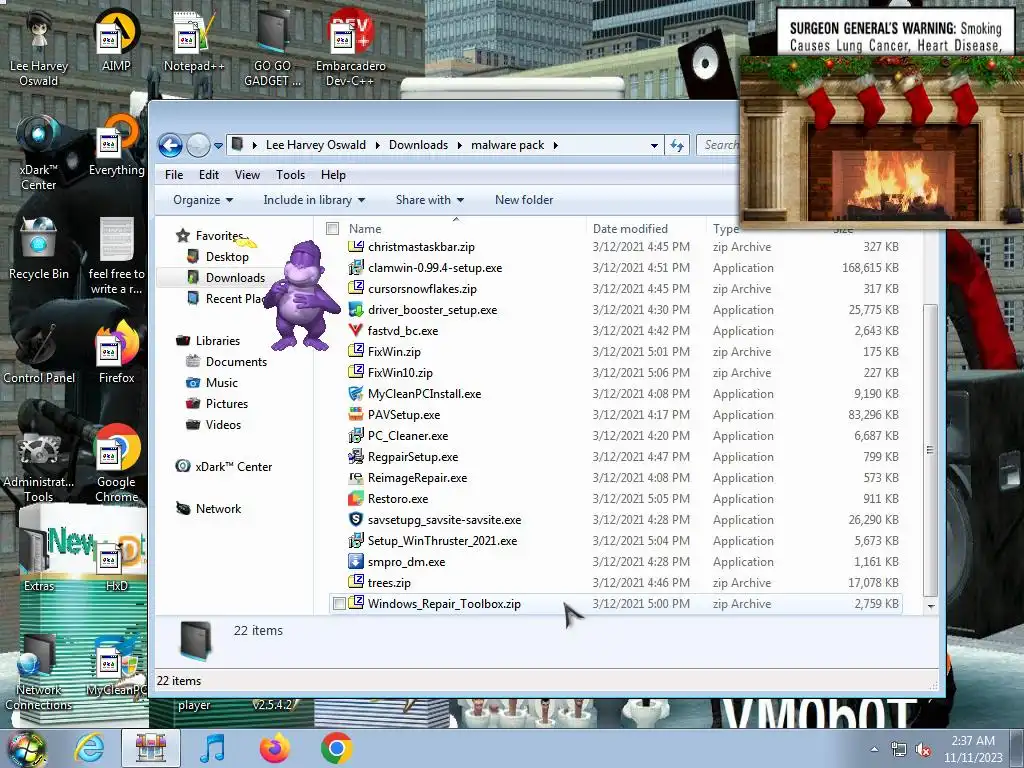Sort by Date modified column header
The image size is (1024, 768).
pyautogui.click(x=647, y=229)
